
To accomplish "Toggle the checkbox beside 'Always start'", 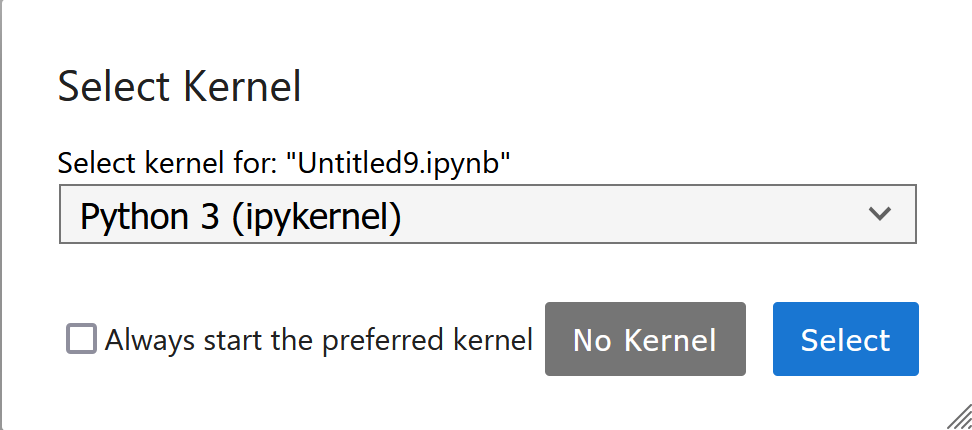I will pos(81,340).
